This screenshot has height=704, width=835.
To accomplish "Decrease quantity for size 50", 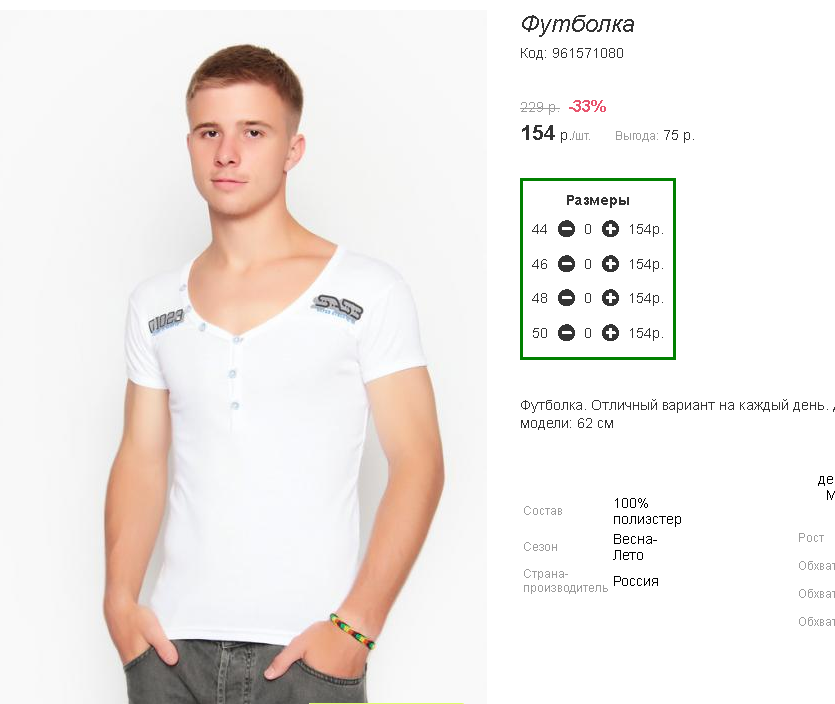I will coord(566,333).
